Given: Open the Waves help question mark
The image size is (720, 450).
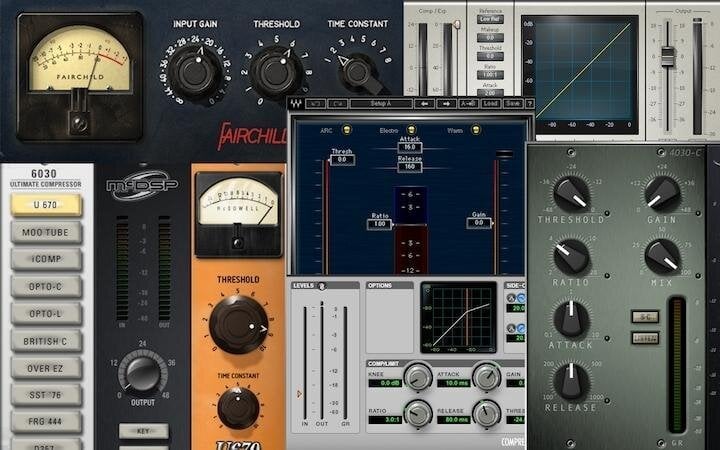Looking at the screenshot, I should 530,104.
